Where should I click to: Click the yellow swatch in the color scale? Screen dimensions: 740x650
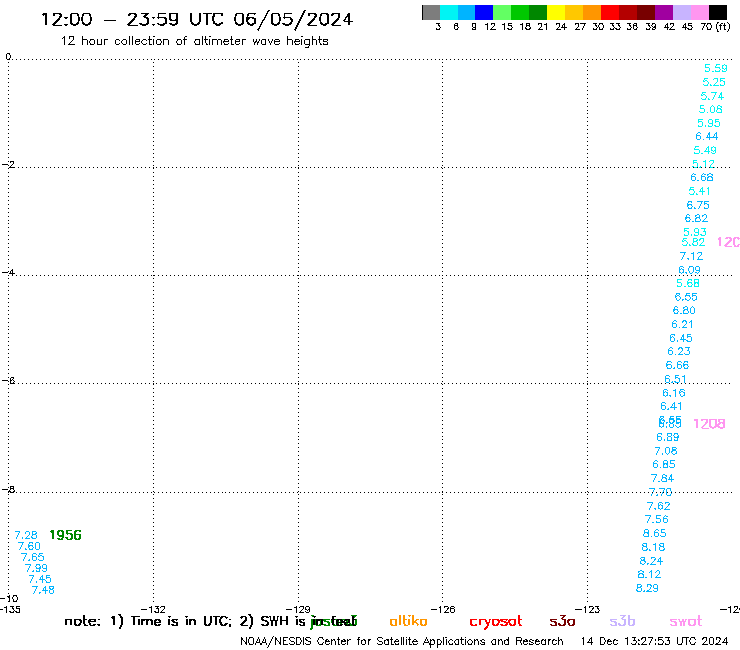click(556, 12)
